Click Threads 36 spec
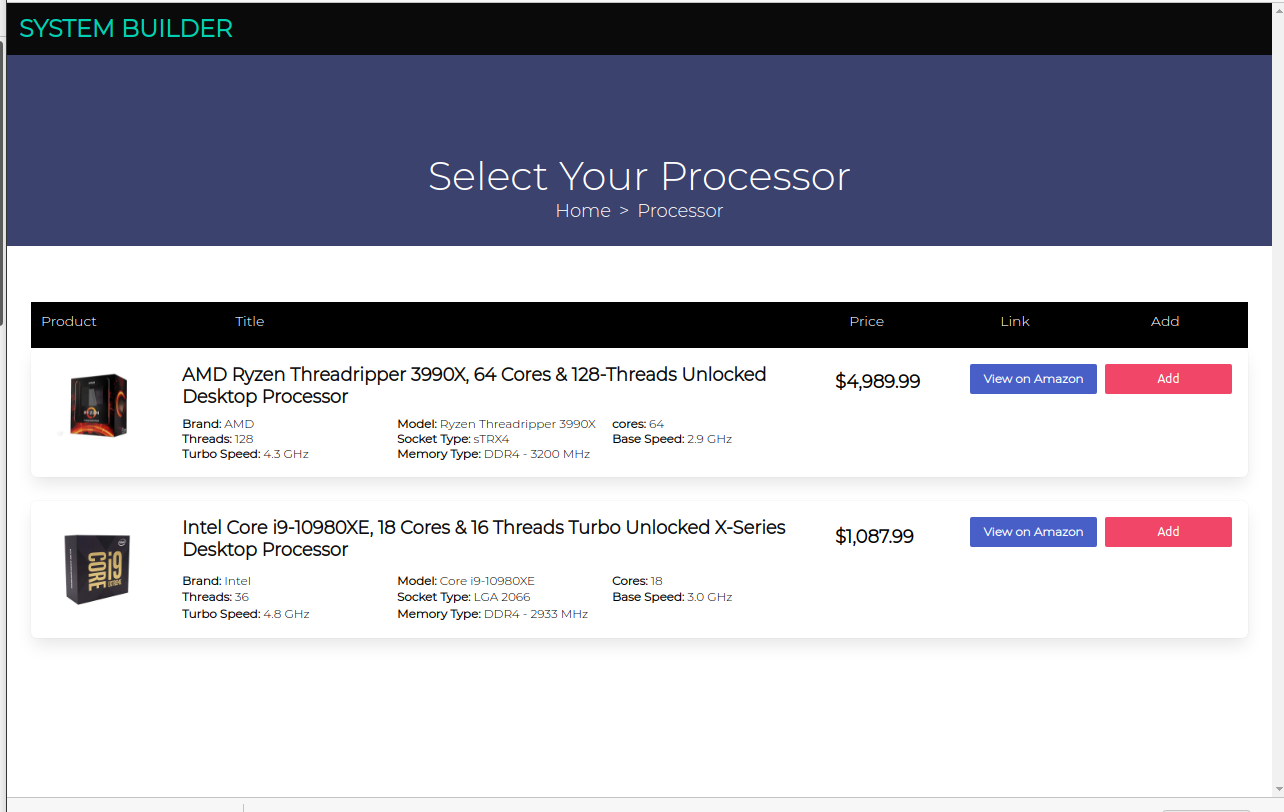The height and width of the screenshot is (812, 1284). tap(216, 597)
